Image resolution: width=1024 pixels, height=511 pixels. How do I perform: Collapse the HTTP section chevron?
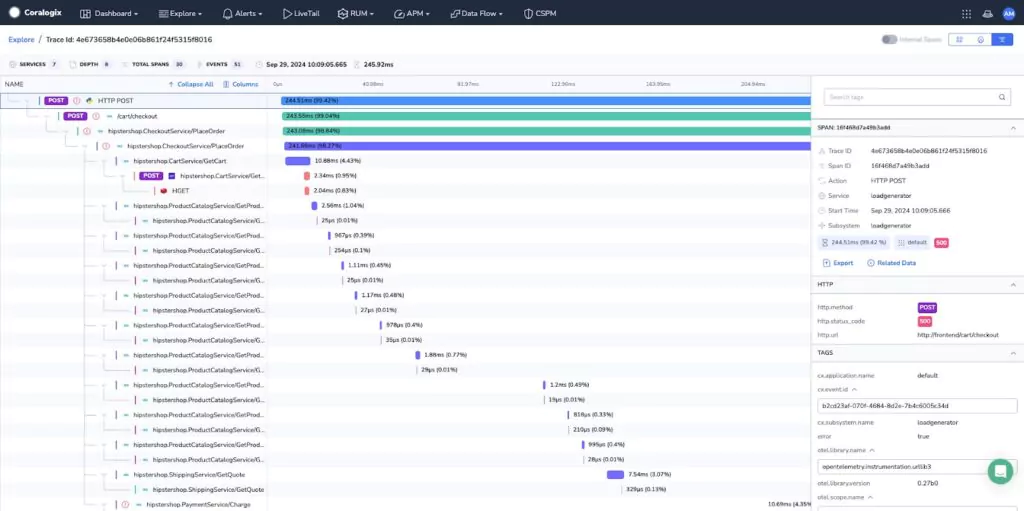point(1013,285)
